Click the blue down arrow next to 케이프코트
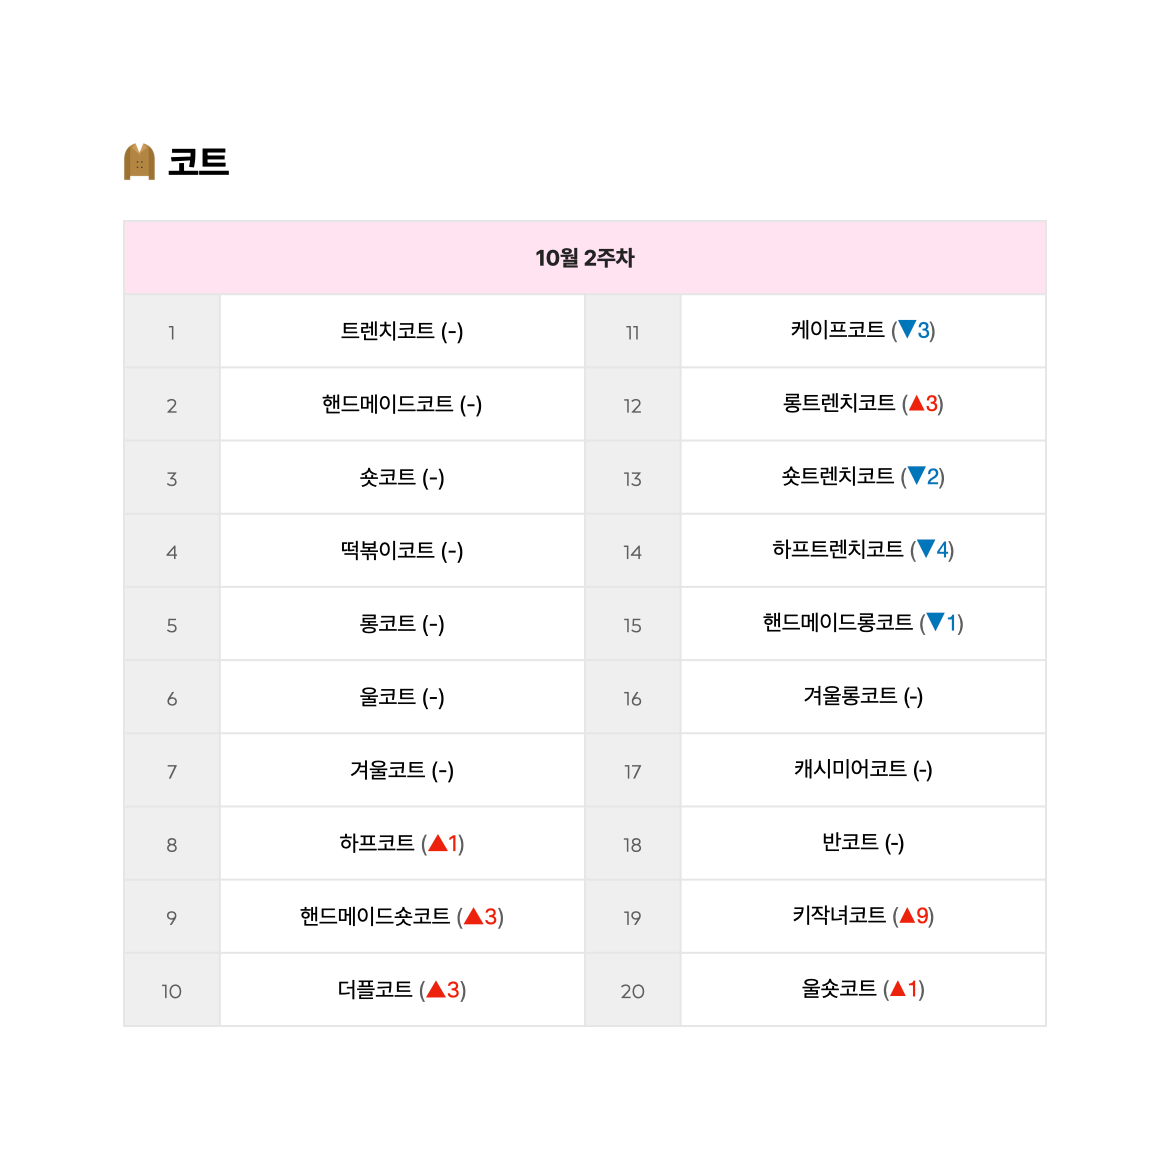Screen dimensions: 1170x1170 click(x=907, y=329)
